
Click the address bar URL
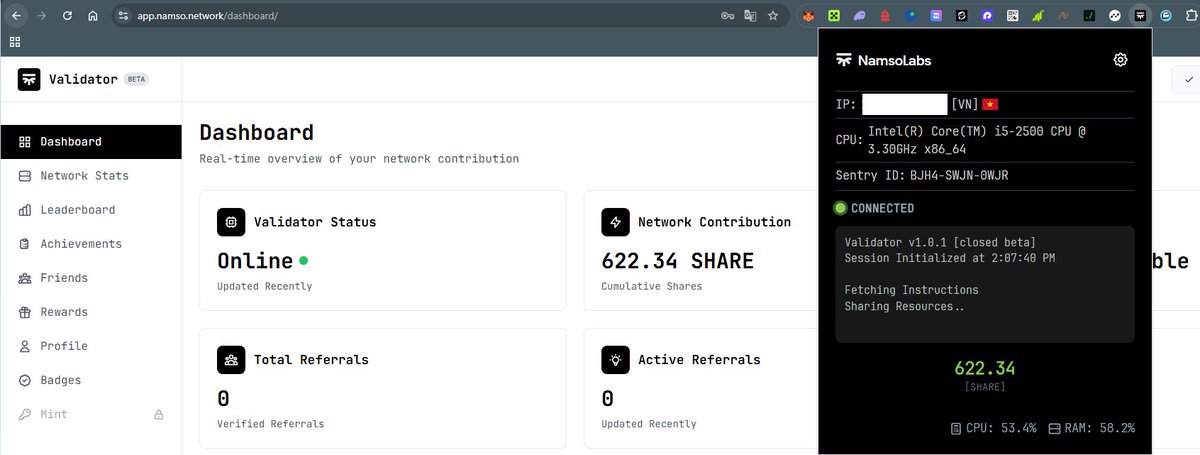point(207,16)
